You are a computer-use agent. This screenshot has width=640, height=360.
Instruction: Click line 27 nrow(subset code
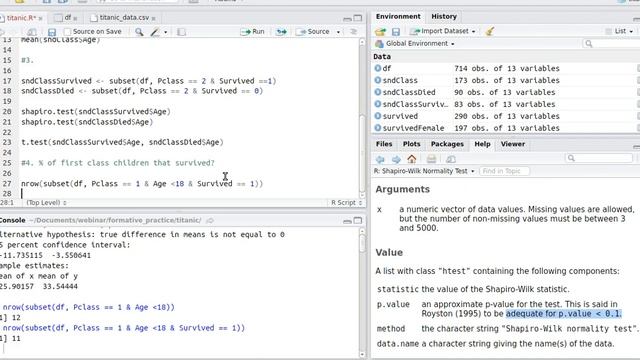click(142, 183)
